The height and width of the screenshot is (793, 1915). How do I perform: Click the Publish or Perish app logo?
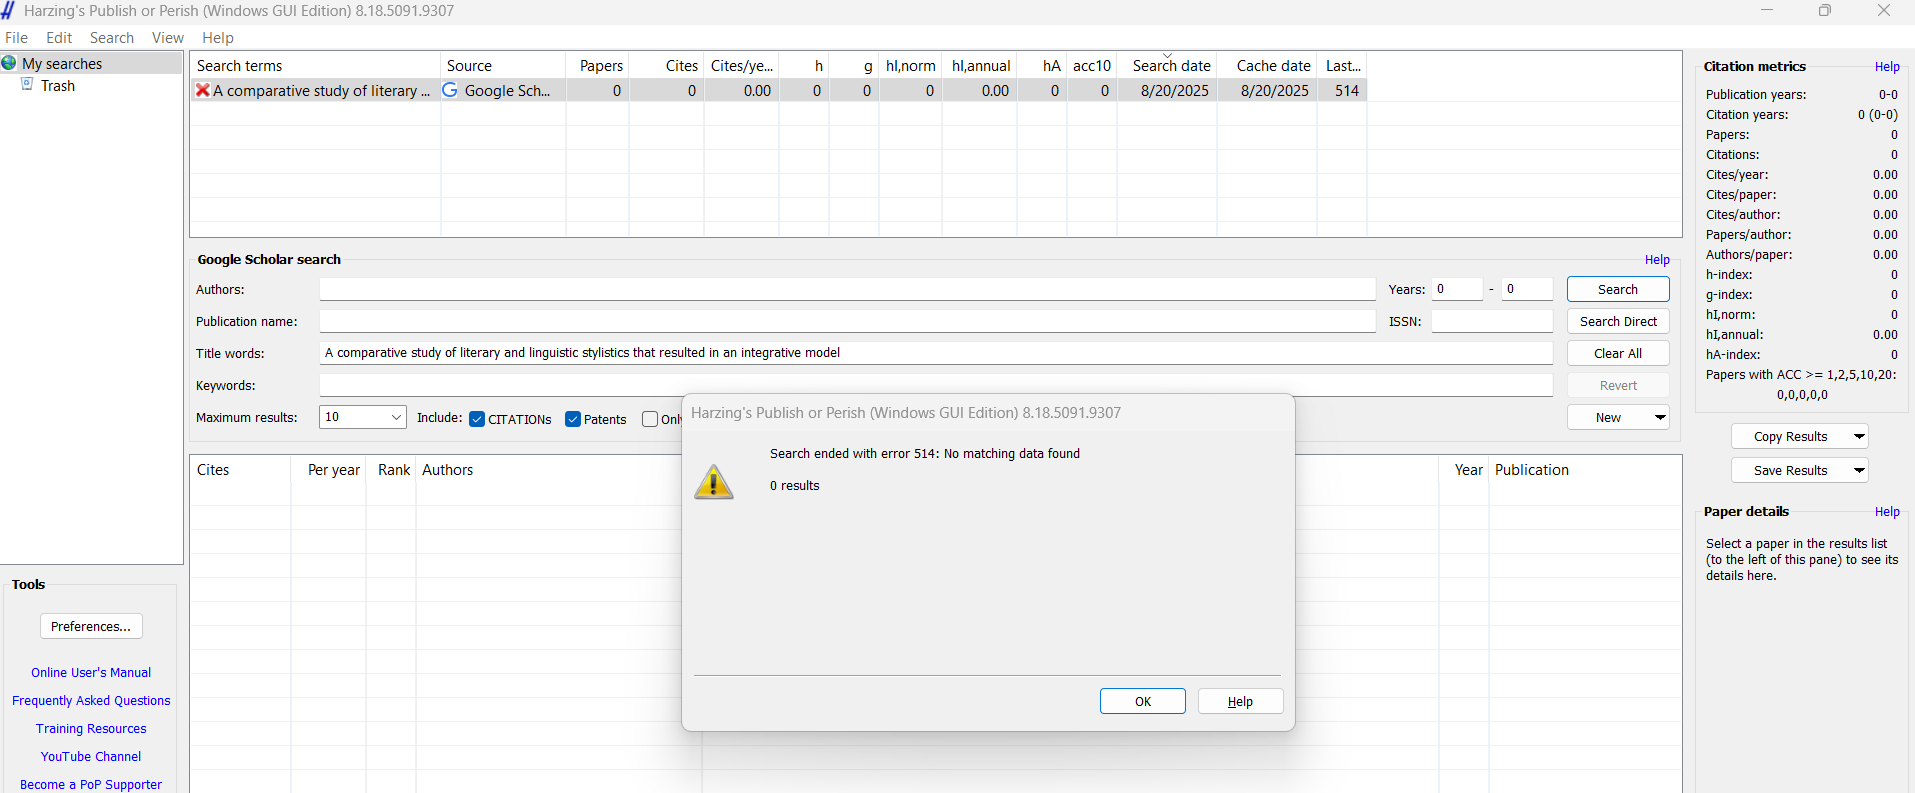(8, 10)
